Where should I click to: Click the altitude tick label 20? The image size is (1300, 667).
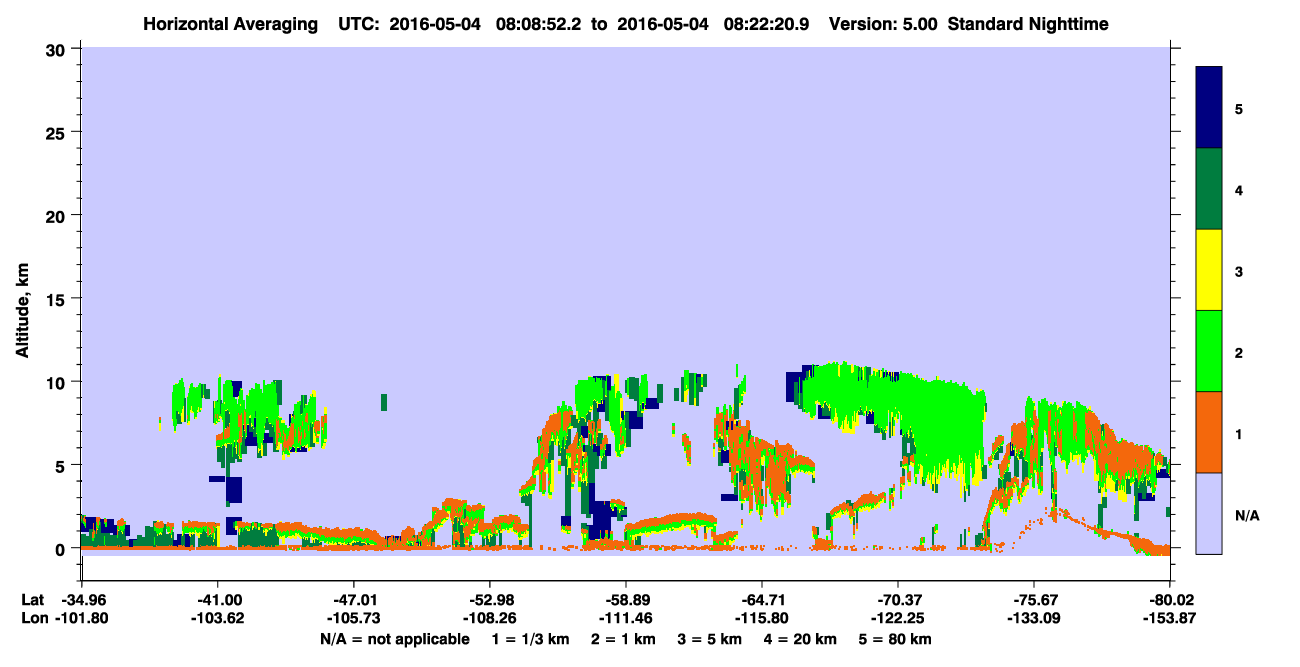58,215
